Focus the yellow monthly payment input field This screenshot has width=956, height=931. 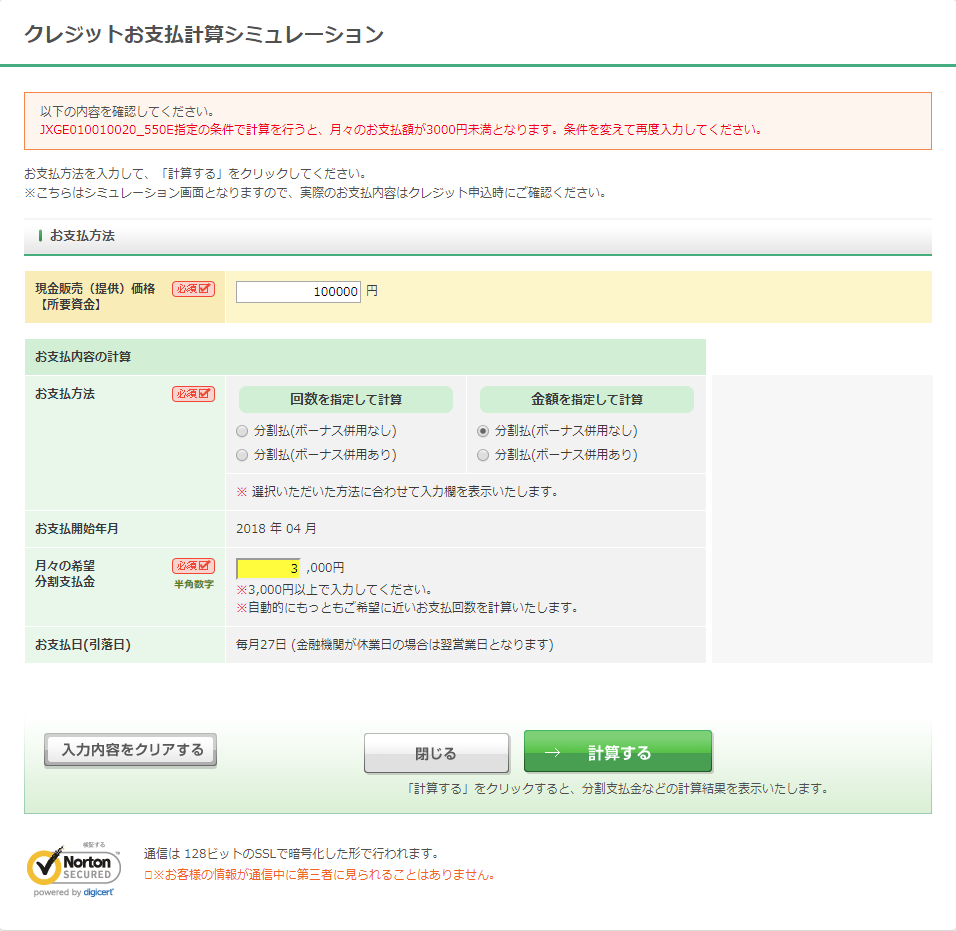coord(268,568)
